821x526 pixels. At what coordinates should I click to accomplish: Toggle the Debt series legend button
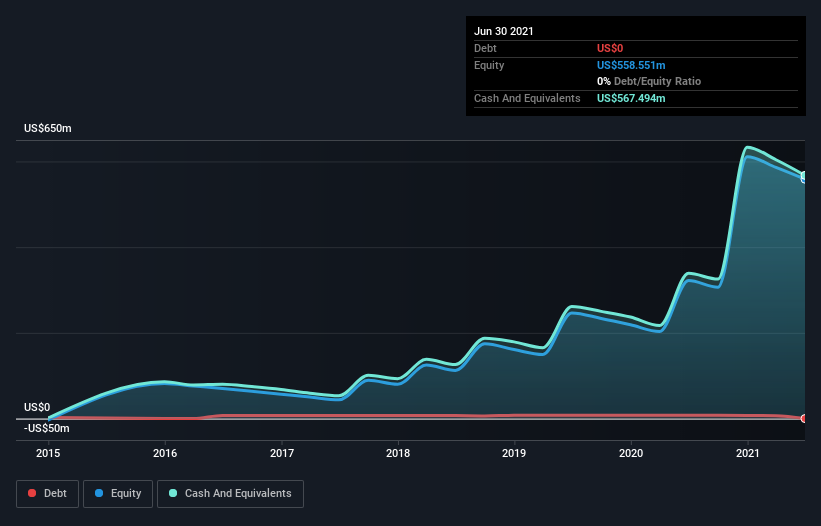coord(47,494)
